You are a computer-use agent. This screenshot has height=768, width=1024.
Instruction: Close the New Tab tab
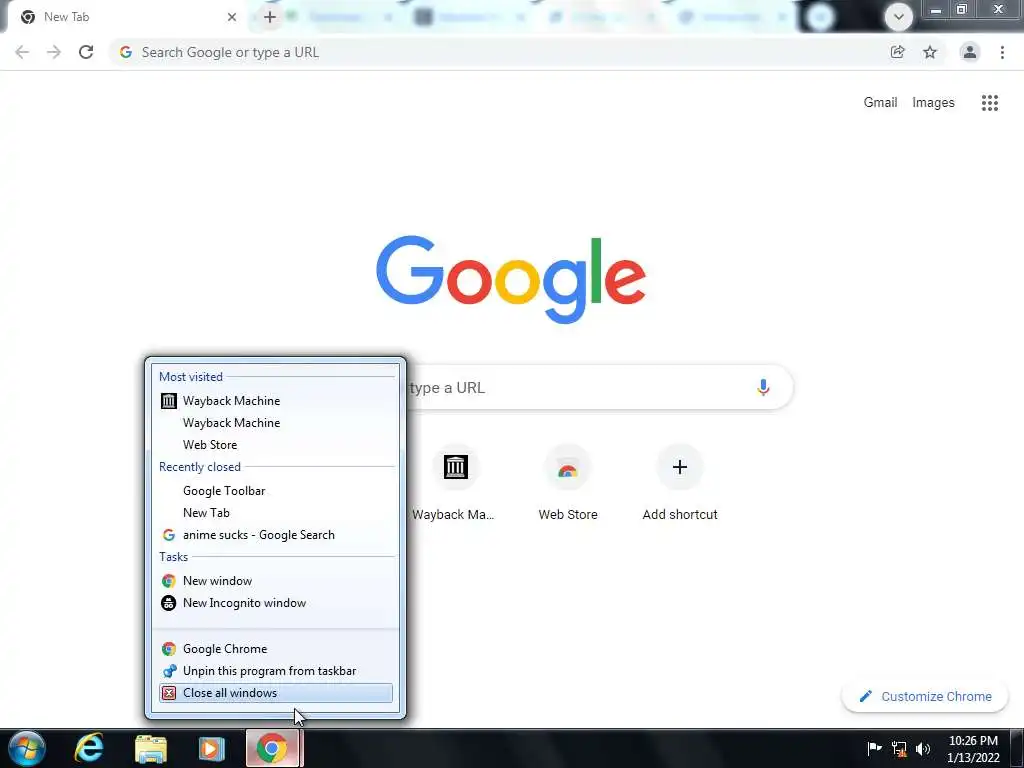[232, 17]
